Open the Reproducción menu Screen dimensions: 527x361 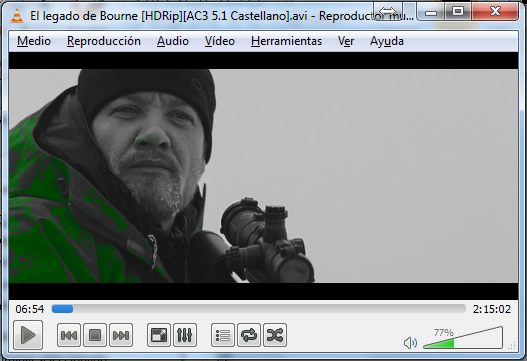[104, 41]
